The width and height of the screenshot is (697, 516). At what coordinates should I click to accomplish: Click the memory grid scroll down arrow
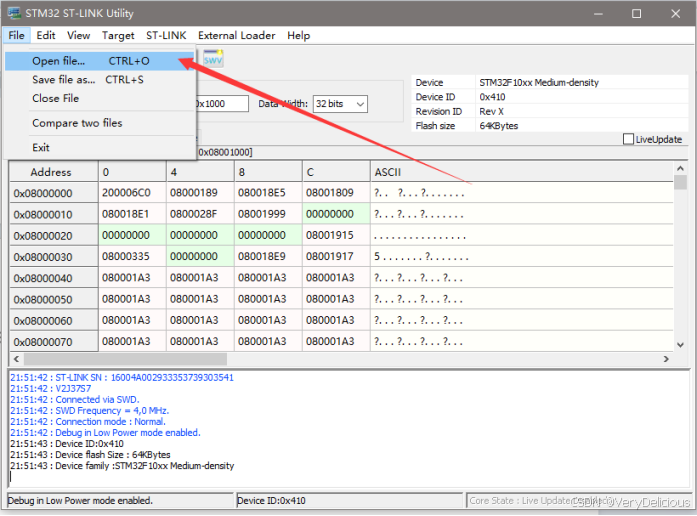[680, 345]
